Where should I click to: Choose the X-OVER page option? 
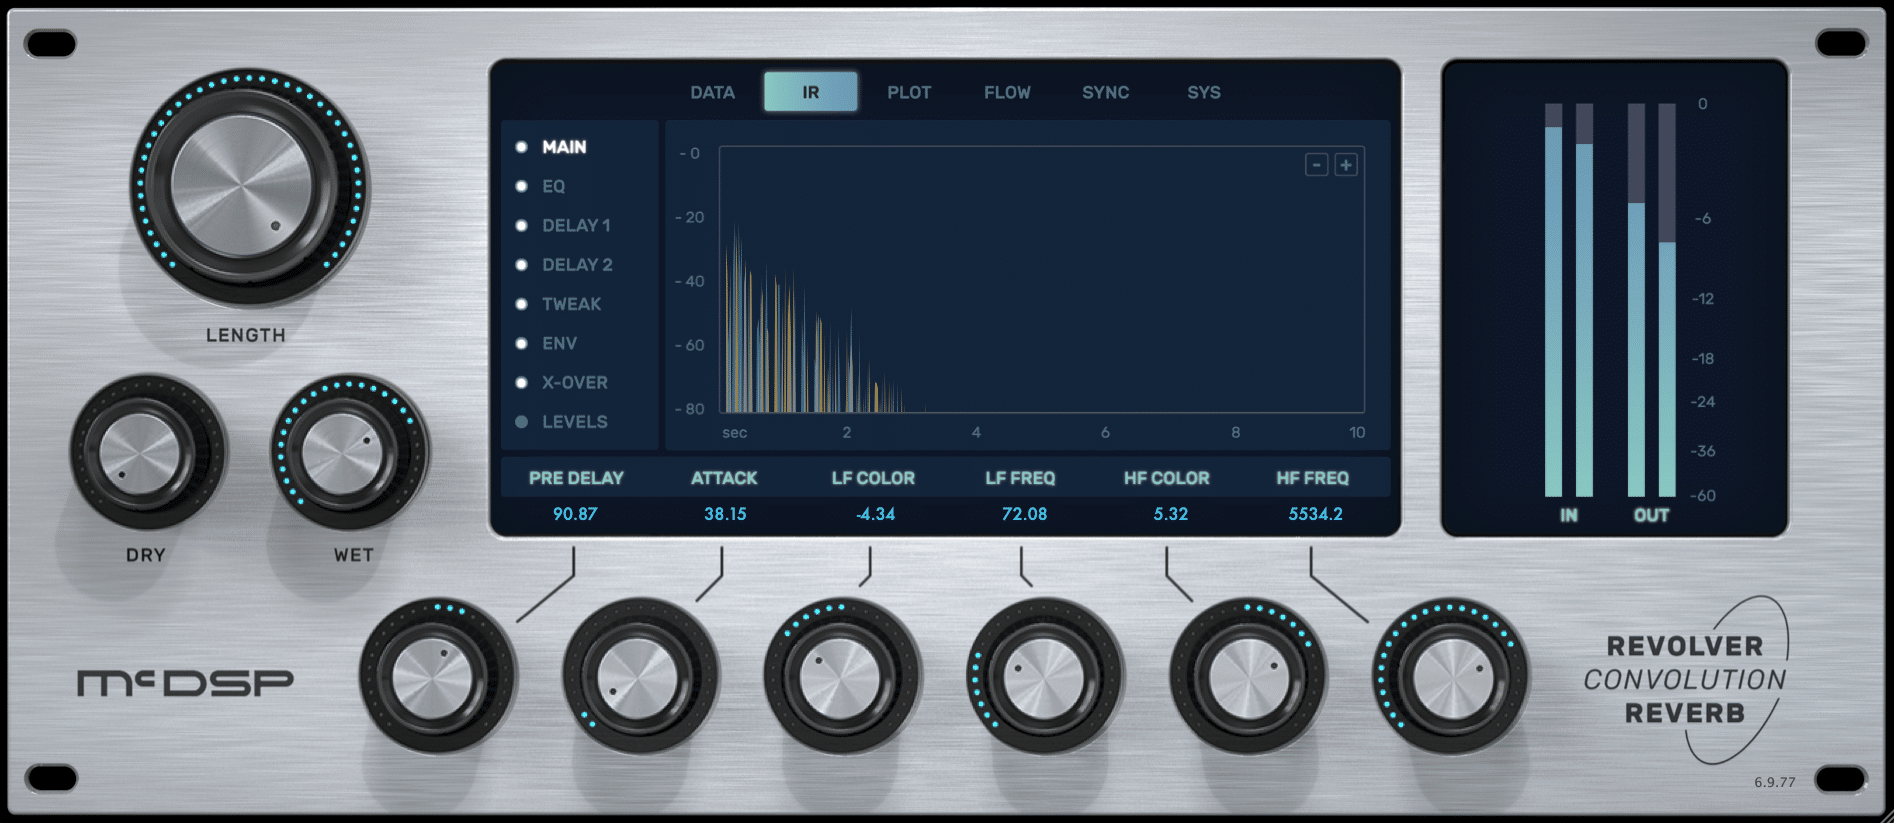pos(574,383)
